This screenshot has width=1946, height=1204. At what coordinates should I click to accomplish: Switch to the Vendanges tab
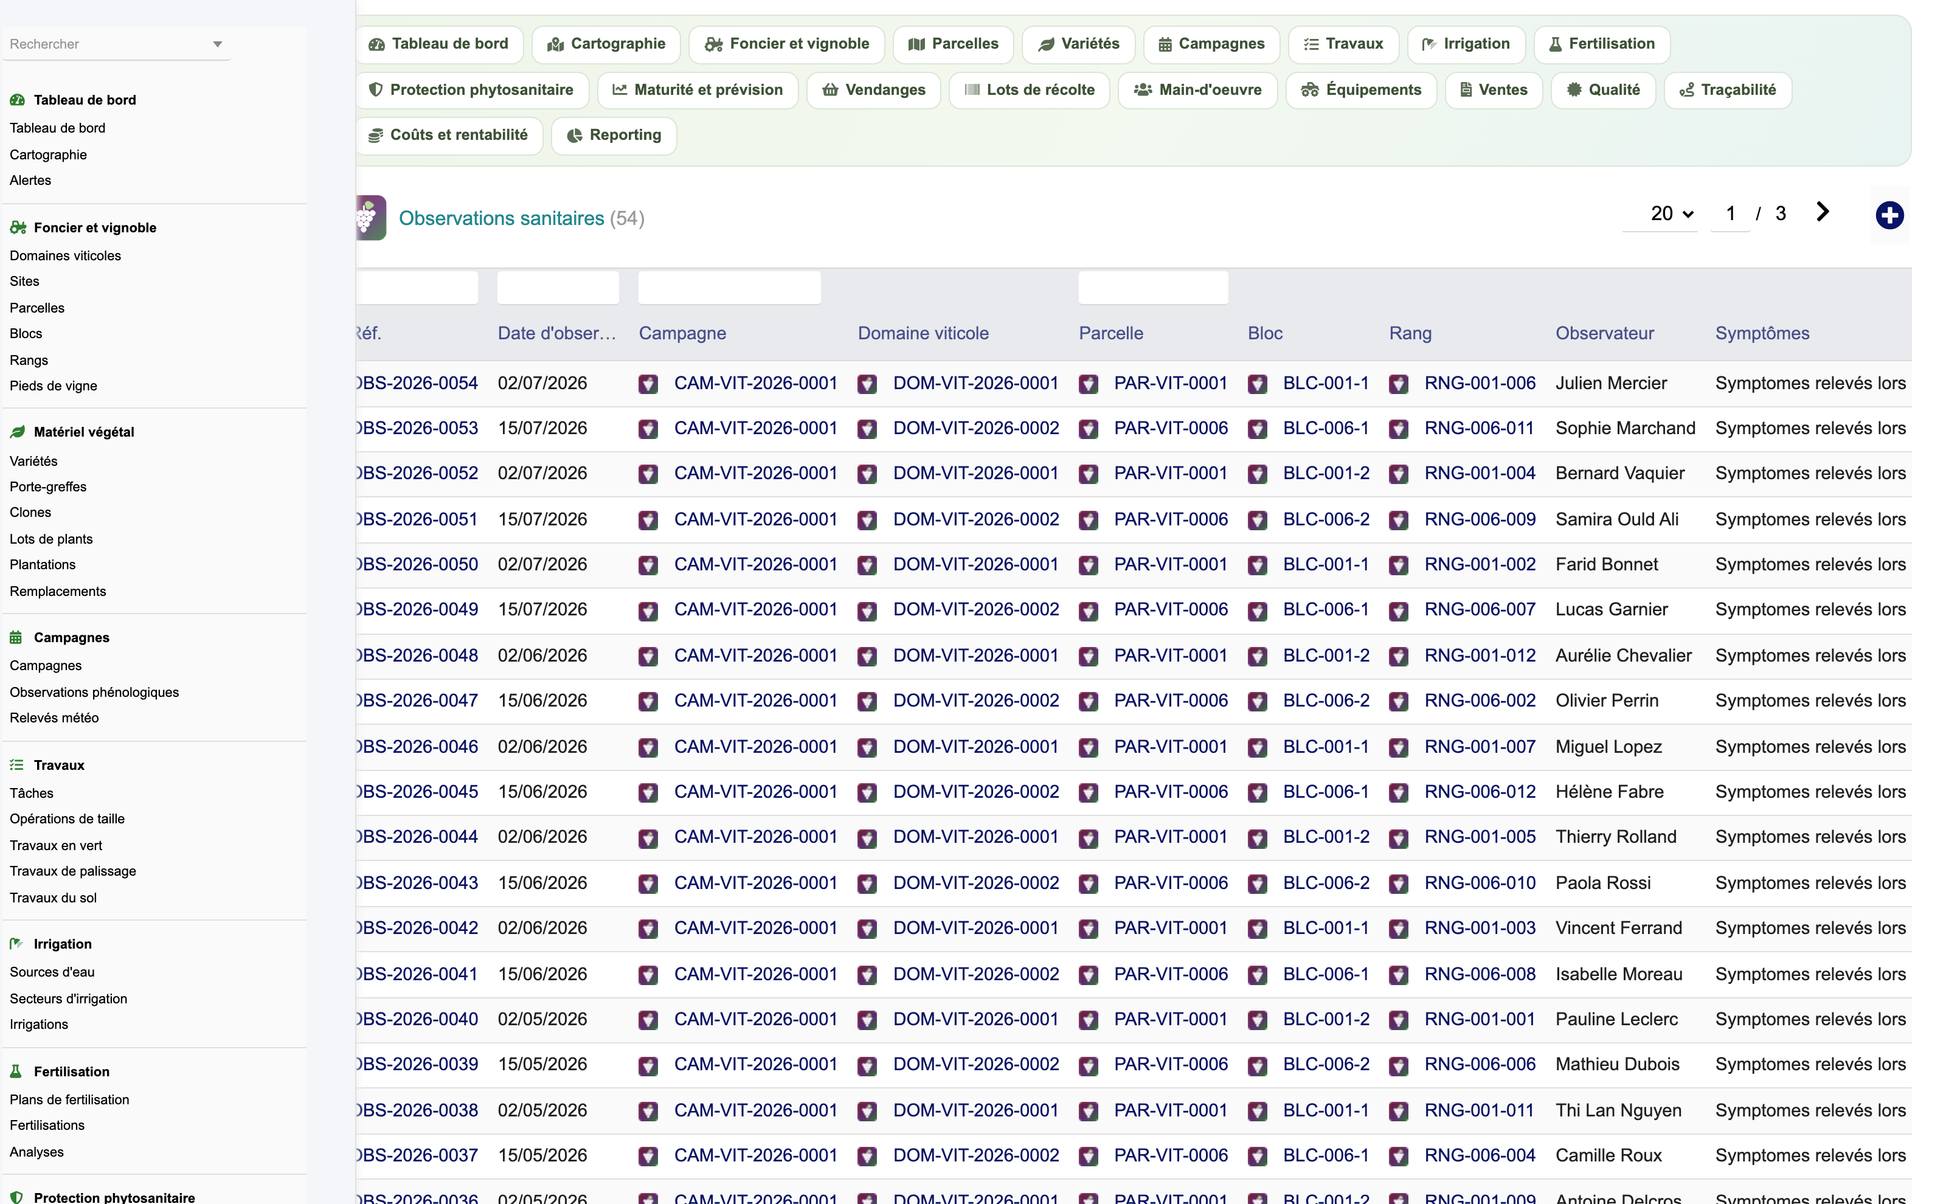(x=873, y=90)
